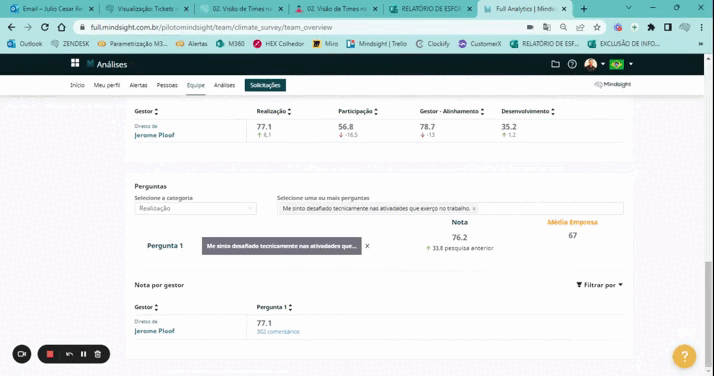
Task: Sort by the Desenvolvimento column
Action: 553,112
